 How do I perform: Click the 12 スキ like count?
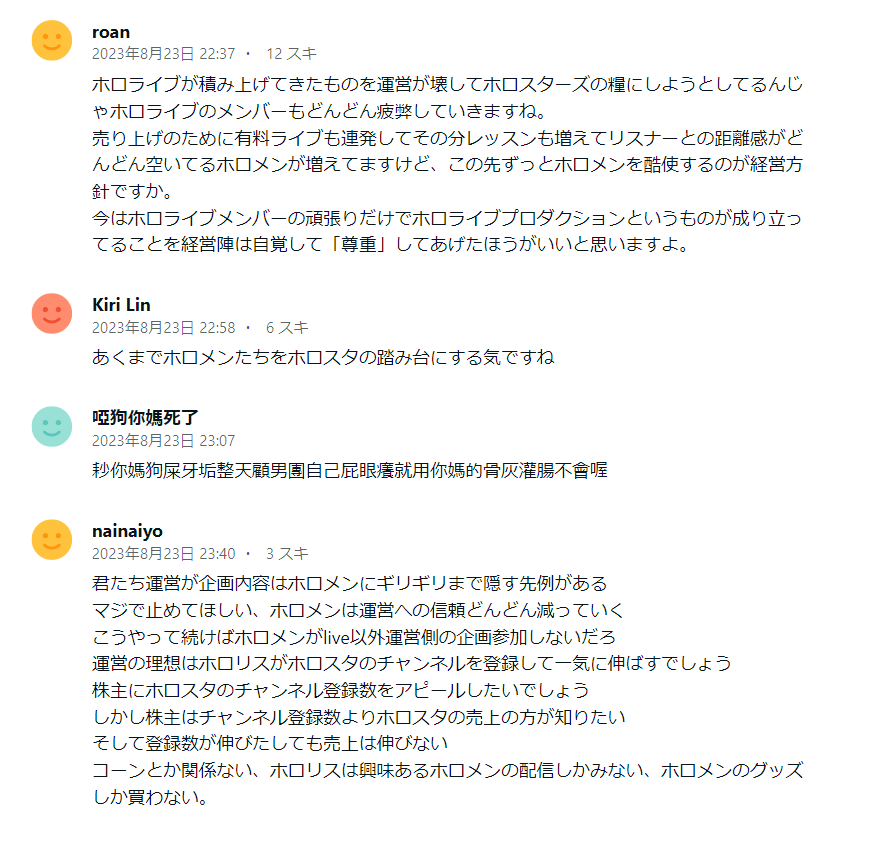[x=291, y=54]
